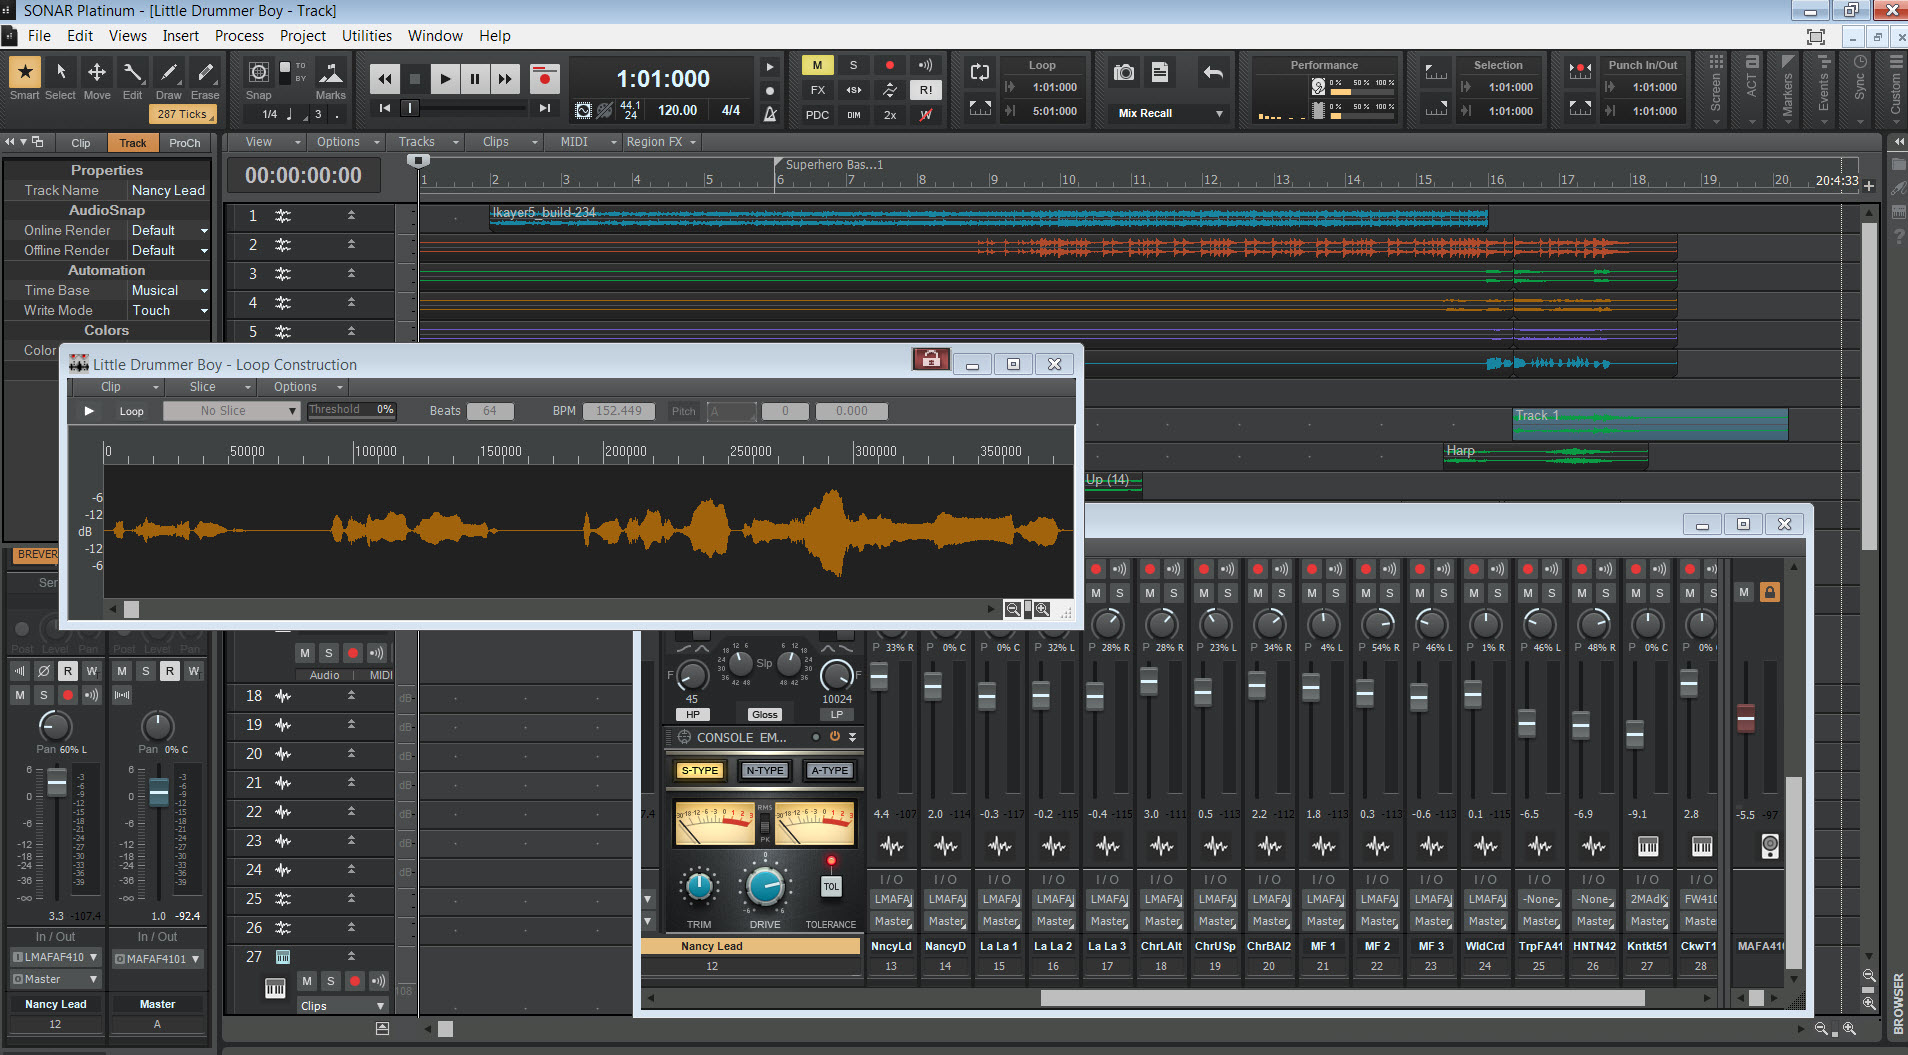Screen dimensions: 1908x1055
Task: Open Clips dropdown on track 27
Action: point(342,1006)
